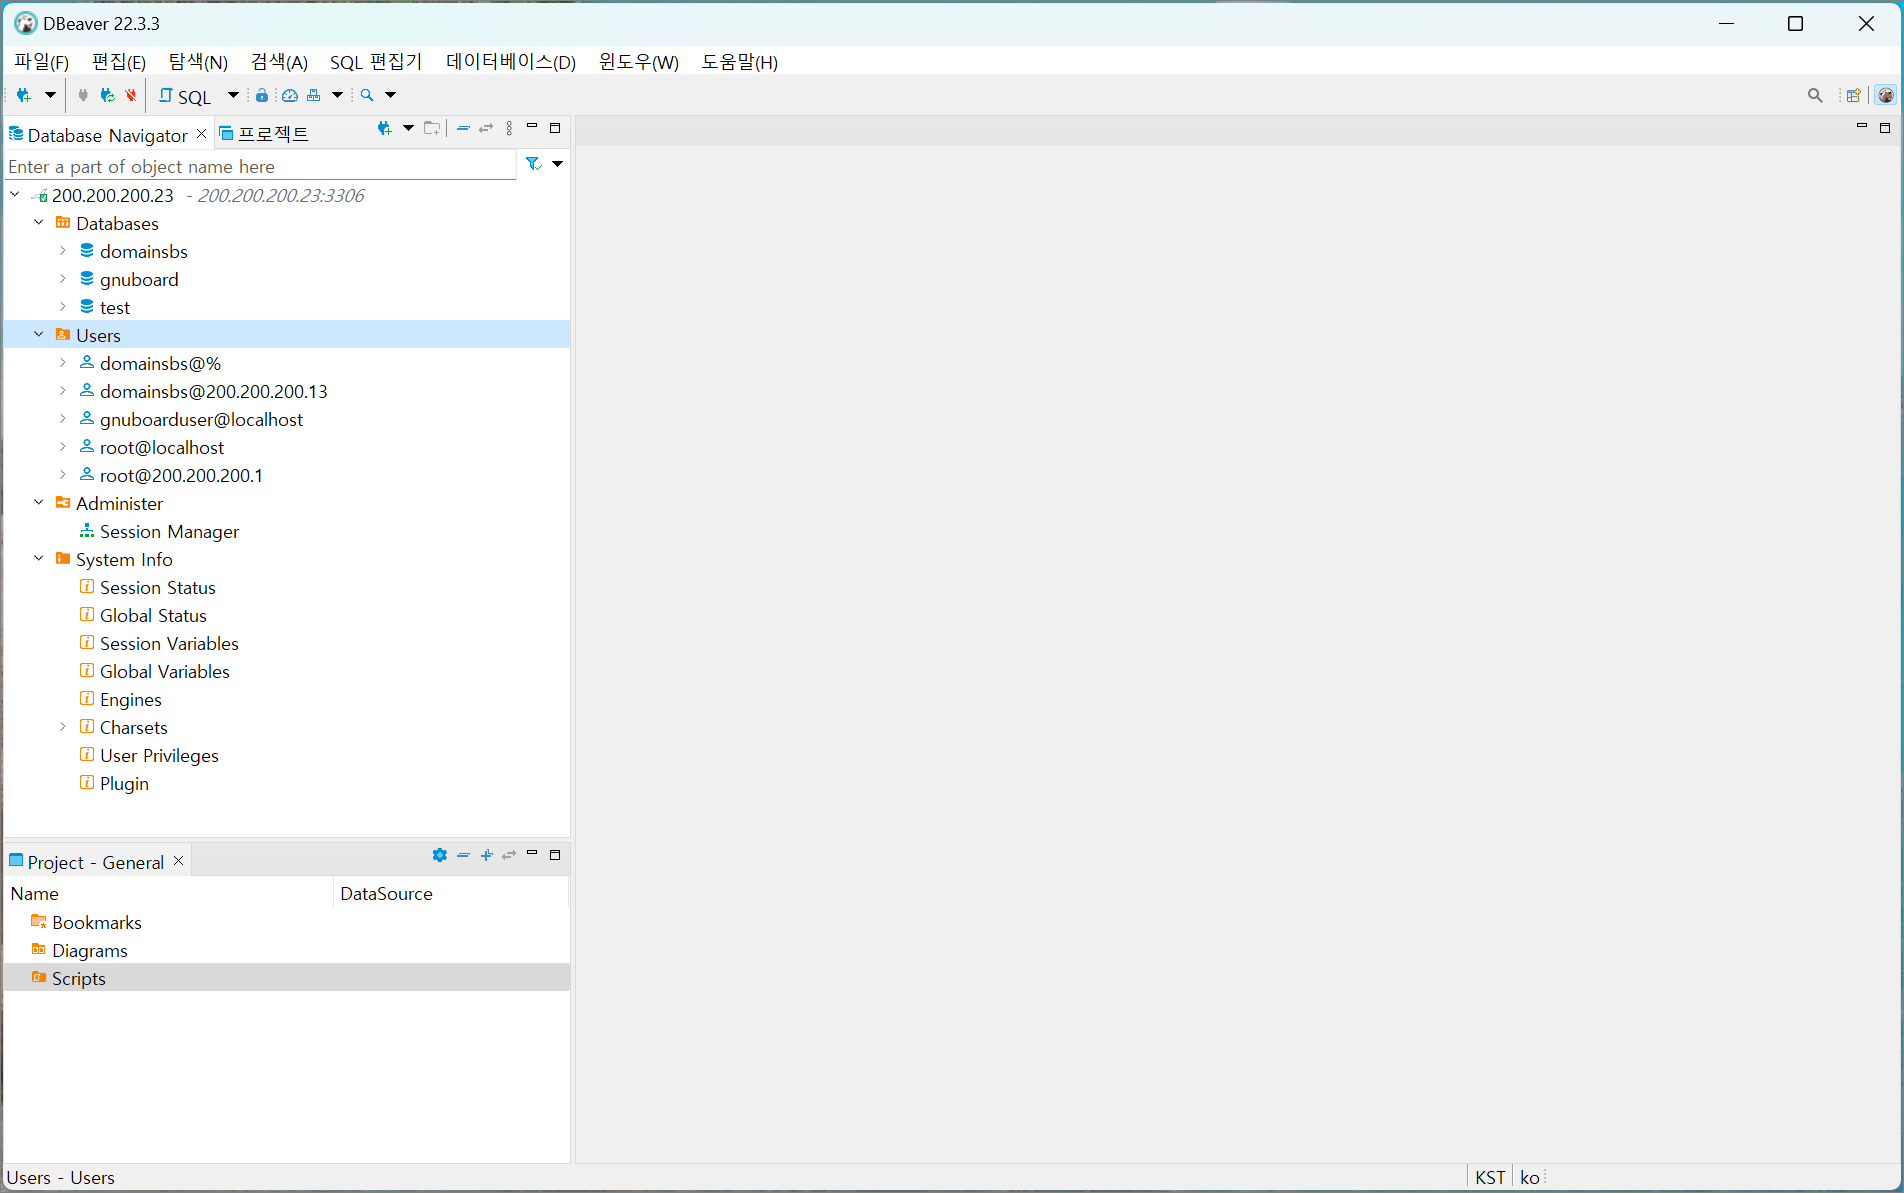Open the navigator view menu dots
1904x1193 pixels.
[x=509, y=128]
